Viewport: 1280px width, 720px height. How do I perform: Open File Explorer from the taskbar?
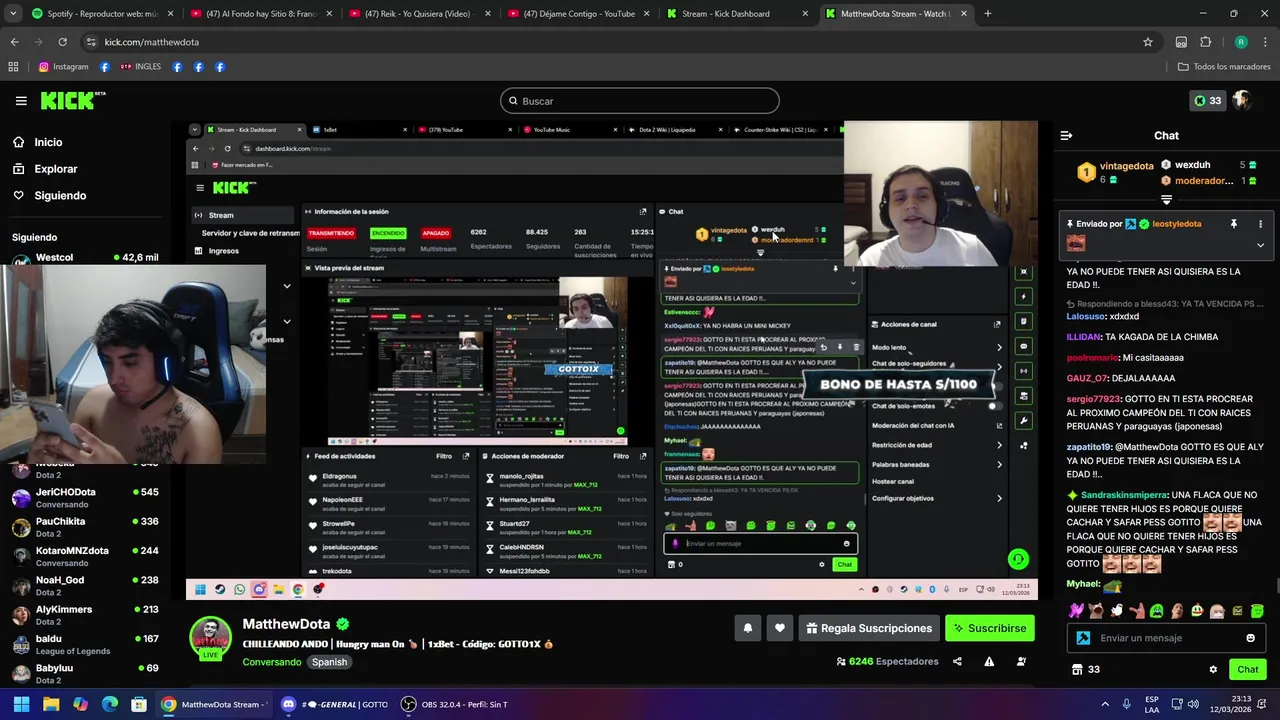click(51, 704)
